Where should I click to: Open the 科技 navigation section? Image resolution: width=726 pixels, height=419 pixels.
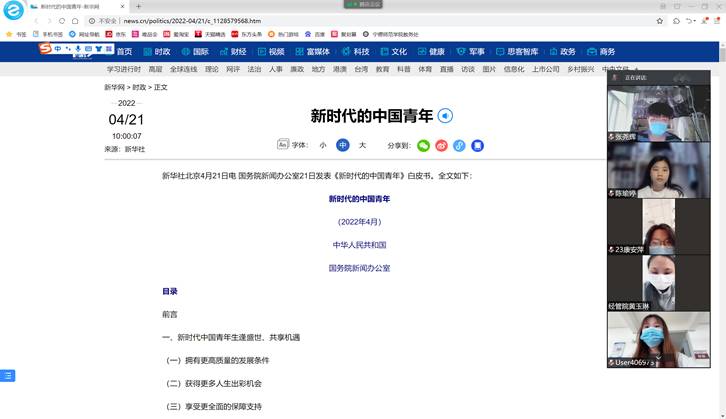click(355, 51)
